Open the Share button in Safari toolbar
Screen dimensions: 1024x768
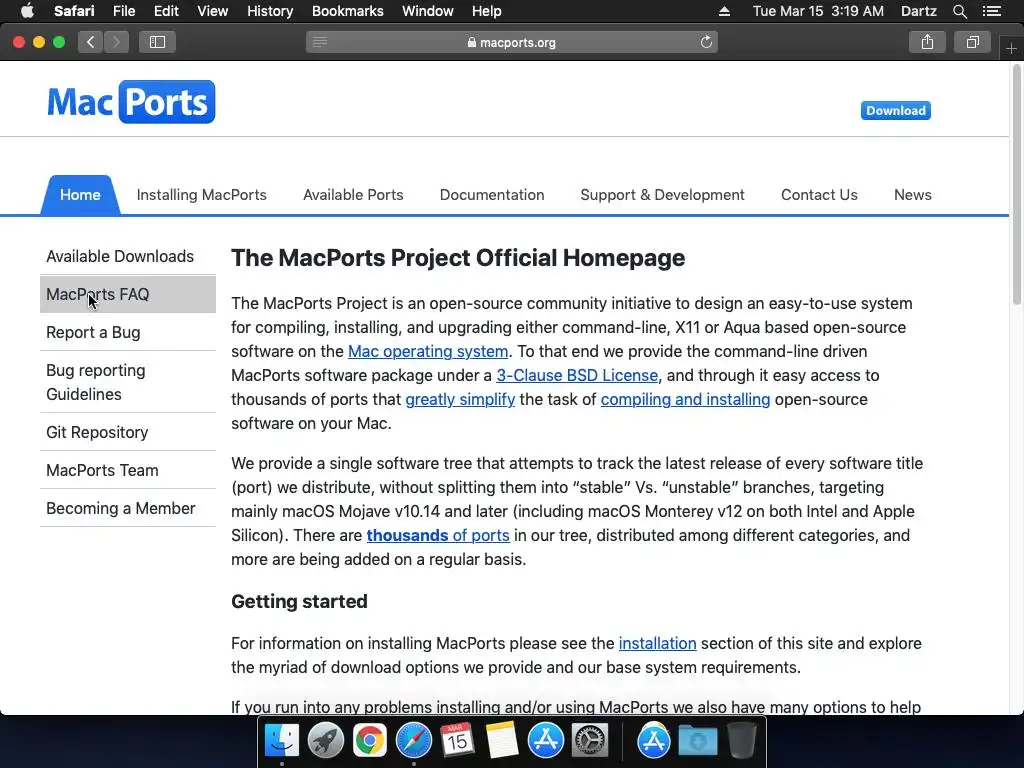click(x=927, y=42)
